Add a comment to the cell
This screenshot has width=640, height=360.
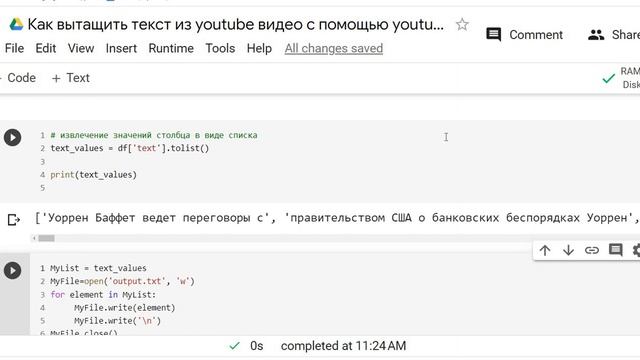click(615, 250)
